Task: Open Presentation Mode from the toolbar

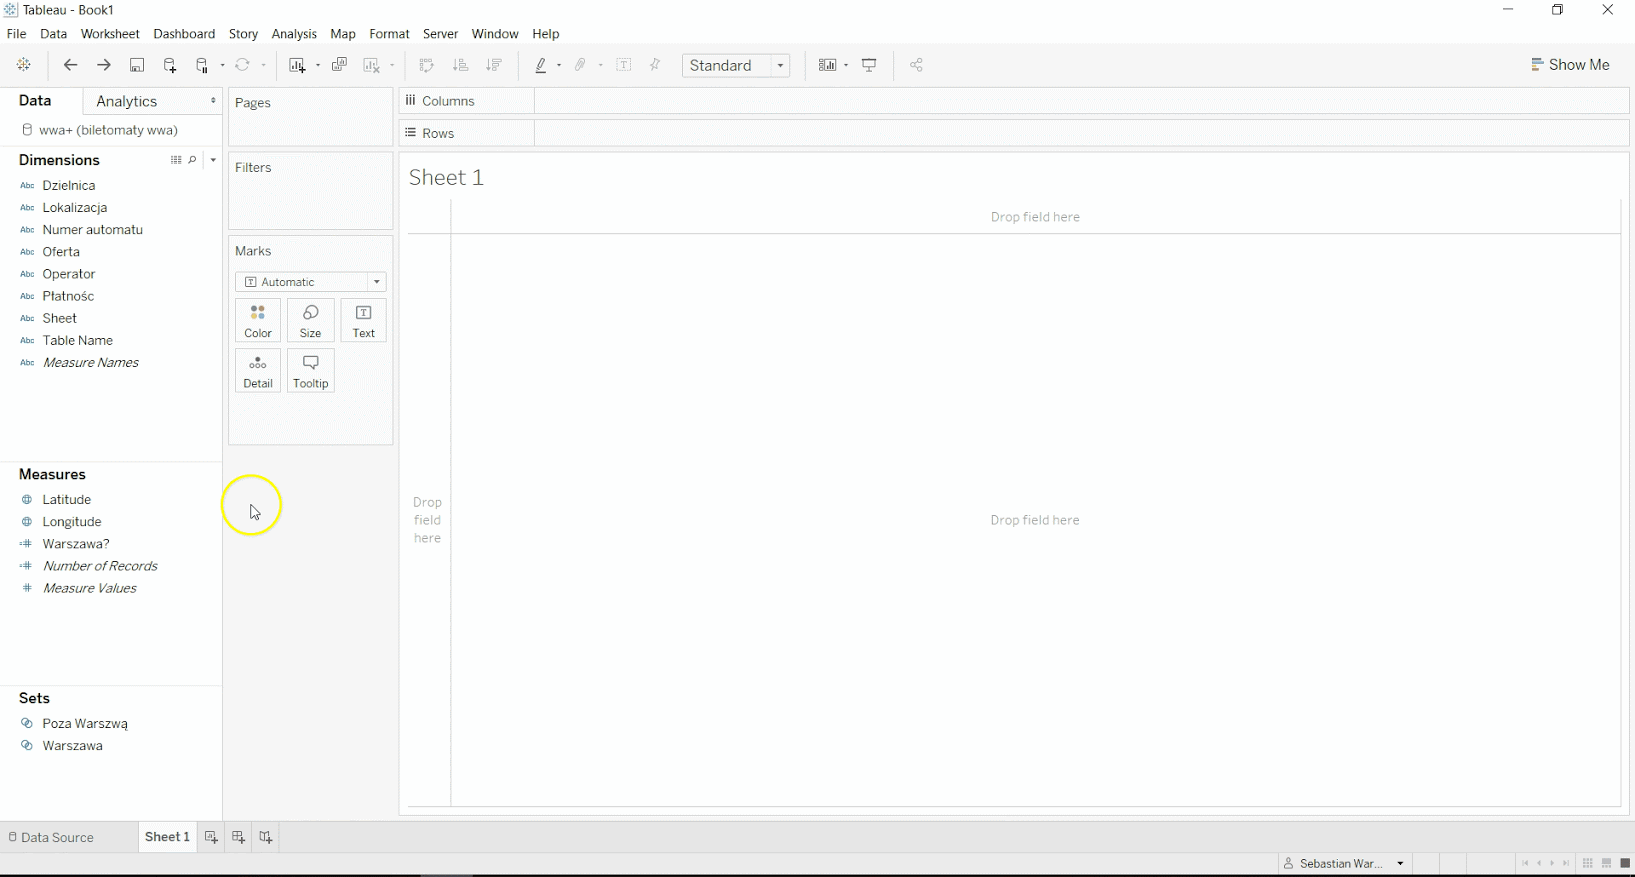Action: tap(870, 66)
